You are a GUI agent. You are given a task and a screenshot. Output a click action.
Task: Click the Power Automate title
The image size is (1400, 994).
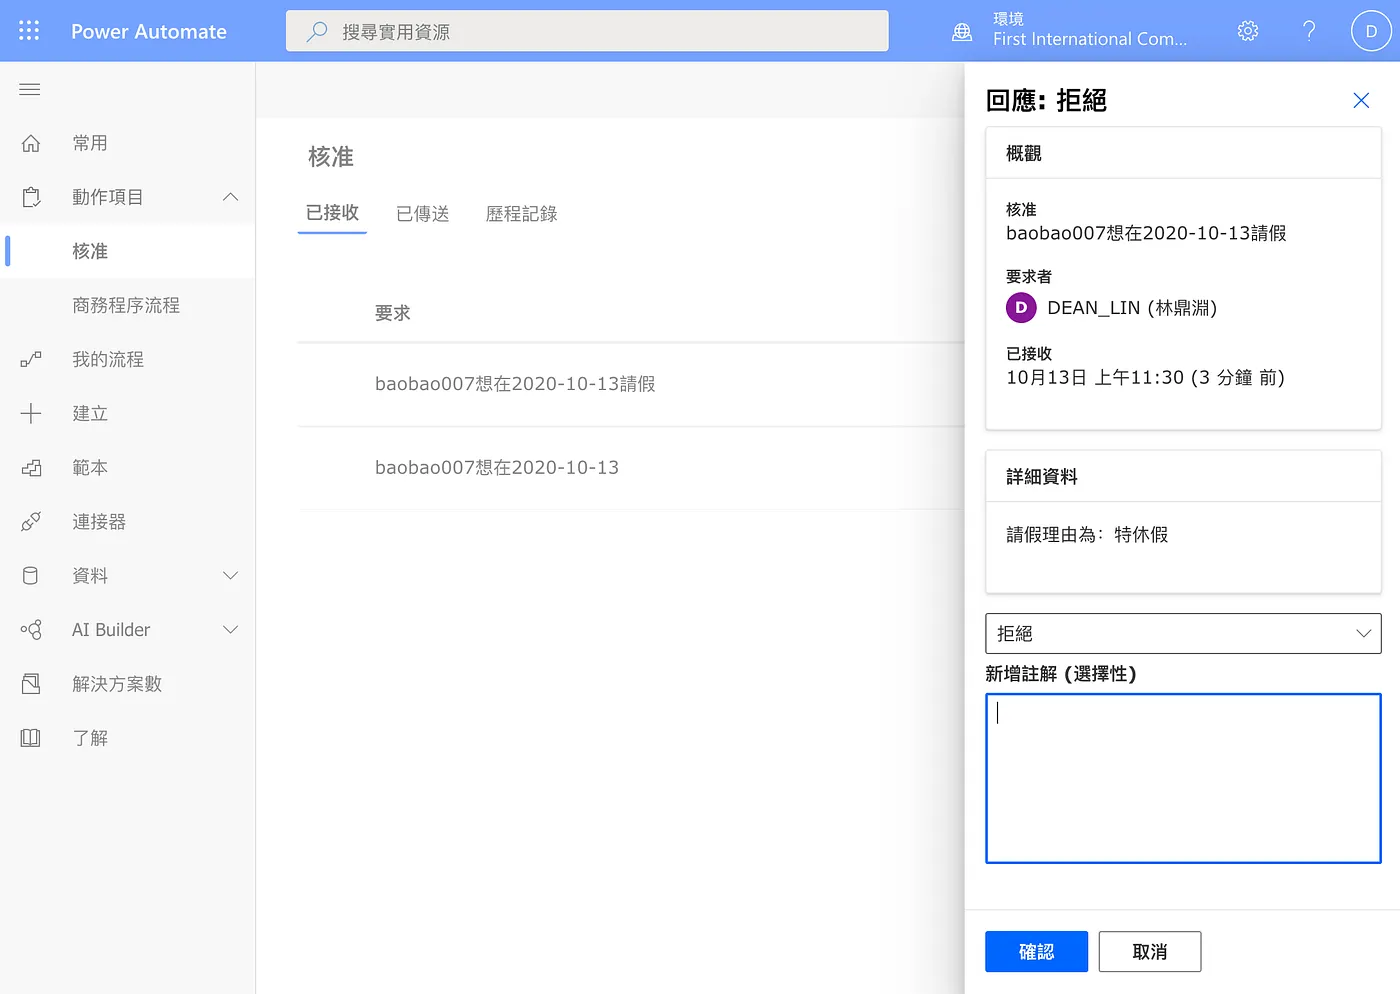pyautogui.click(x=149, y=31)
